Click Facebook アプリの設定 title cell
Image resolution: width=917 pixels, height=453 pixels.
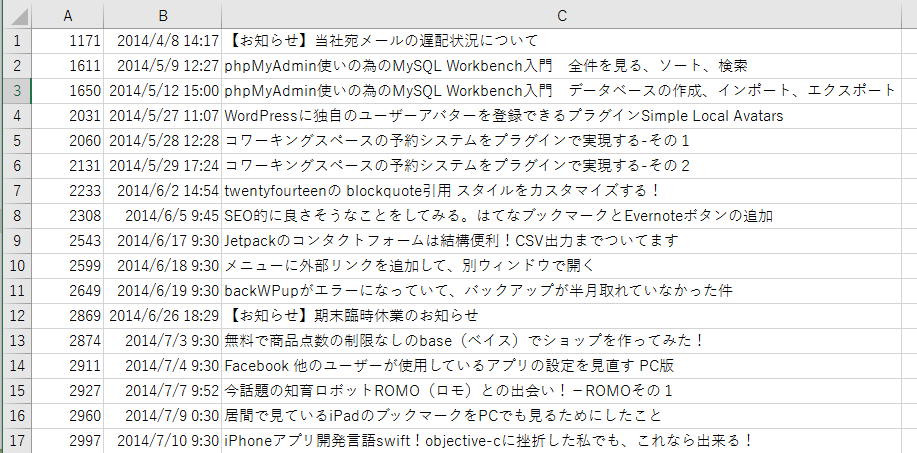click(x=561, y=366)
